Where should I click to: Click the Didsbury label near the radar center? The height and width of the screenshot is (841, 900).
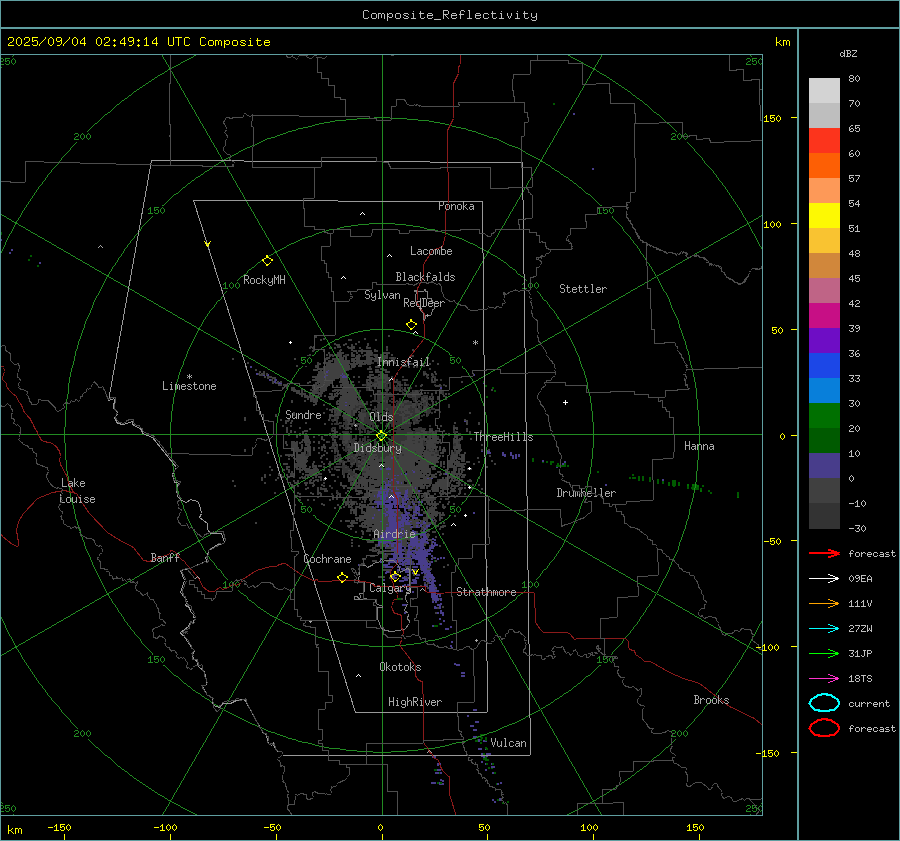click(x=377, y=448)
